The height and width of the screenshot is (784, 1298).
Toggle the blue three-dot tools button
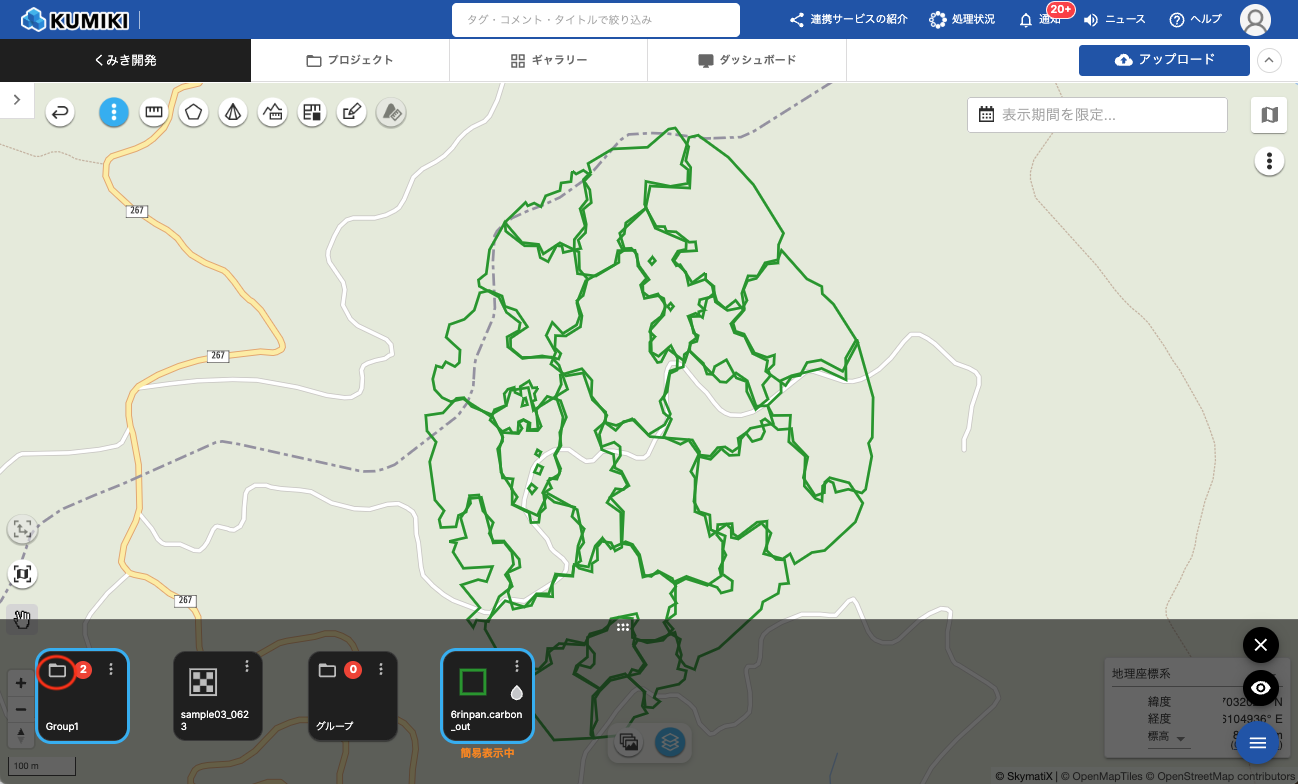pos(114,112)
